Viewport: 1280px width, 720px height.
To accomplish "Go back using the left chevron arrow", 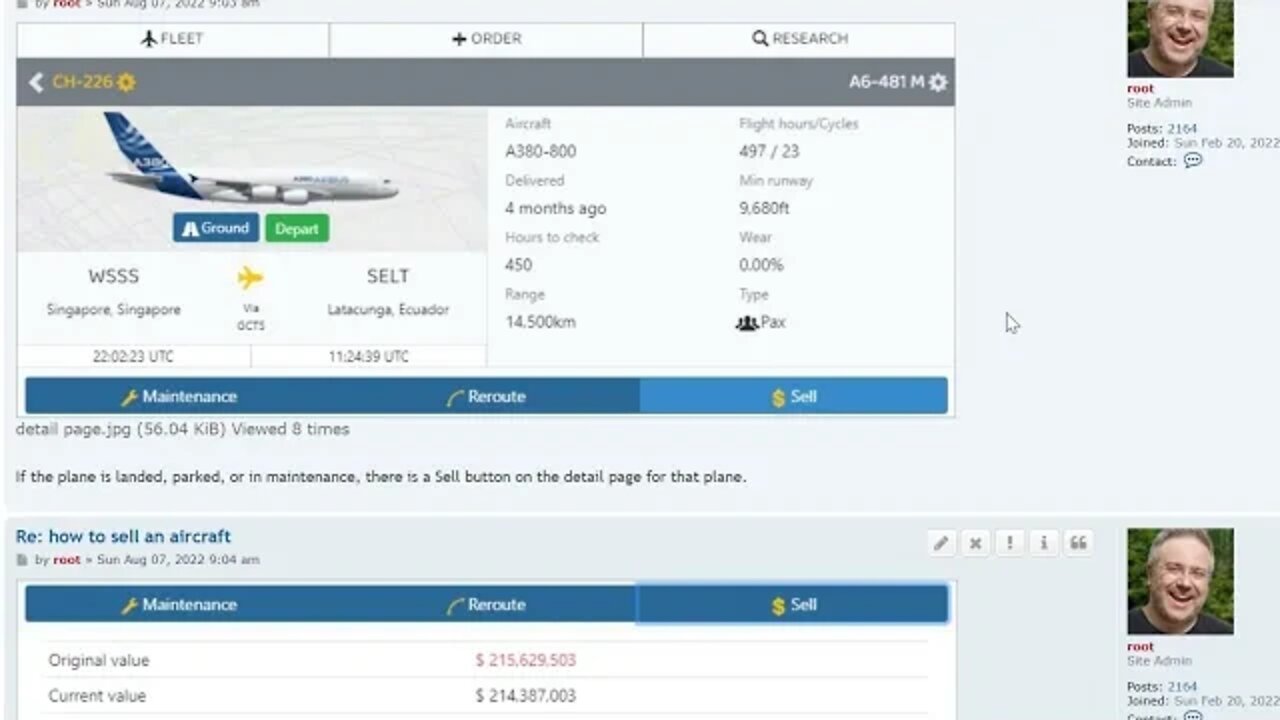I will click(36, 82).
